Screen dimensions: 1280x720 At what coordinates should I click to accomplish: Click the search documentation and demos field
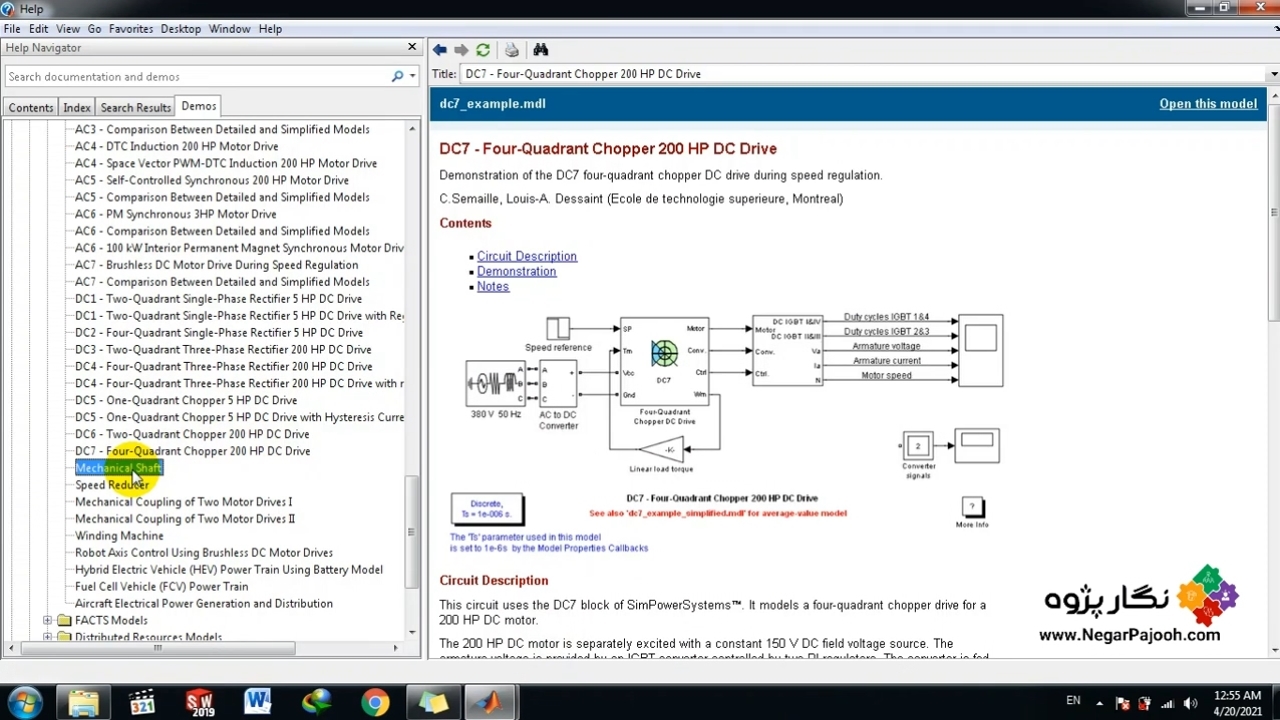click(195, 77)
